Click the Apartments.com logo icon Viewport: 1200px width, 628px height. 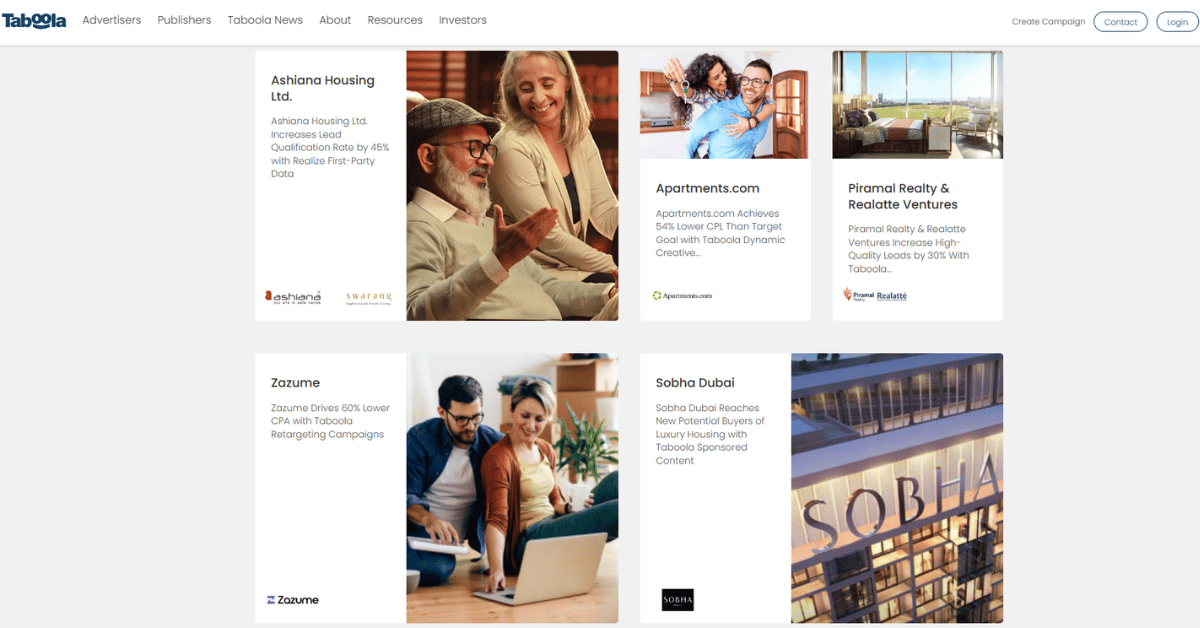[682, 296]
